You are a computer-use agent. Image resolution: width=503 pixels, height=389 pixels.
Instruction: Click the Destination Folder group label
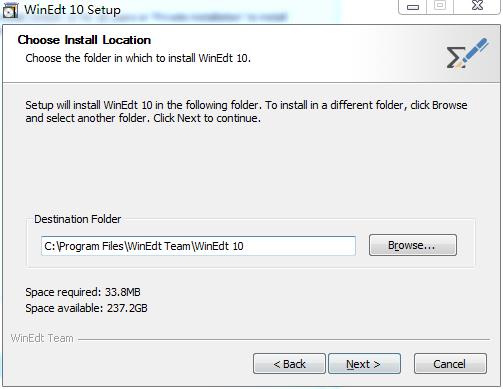tap(78, 219)
